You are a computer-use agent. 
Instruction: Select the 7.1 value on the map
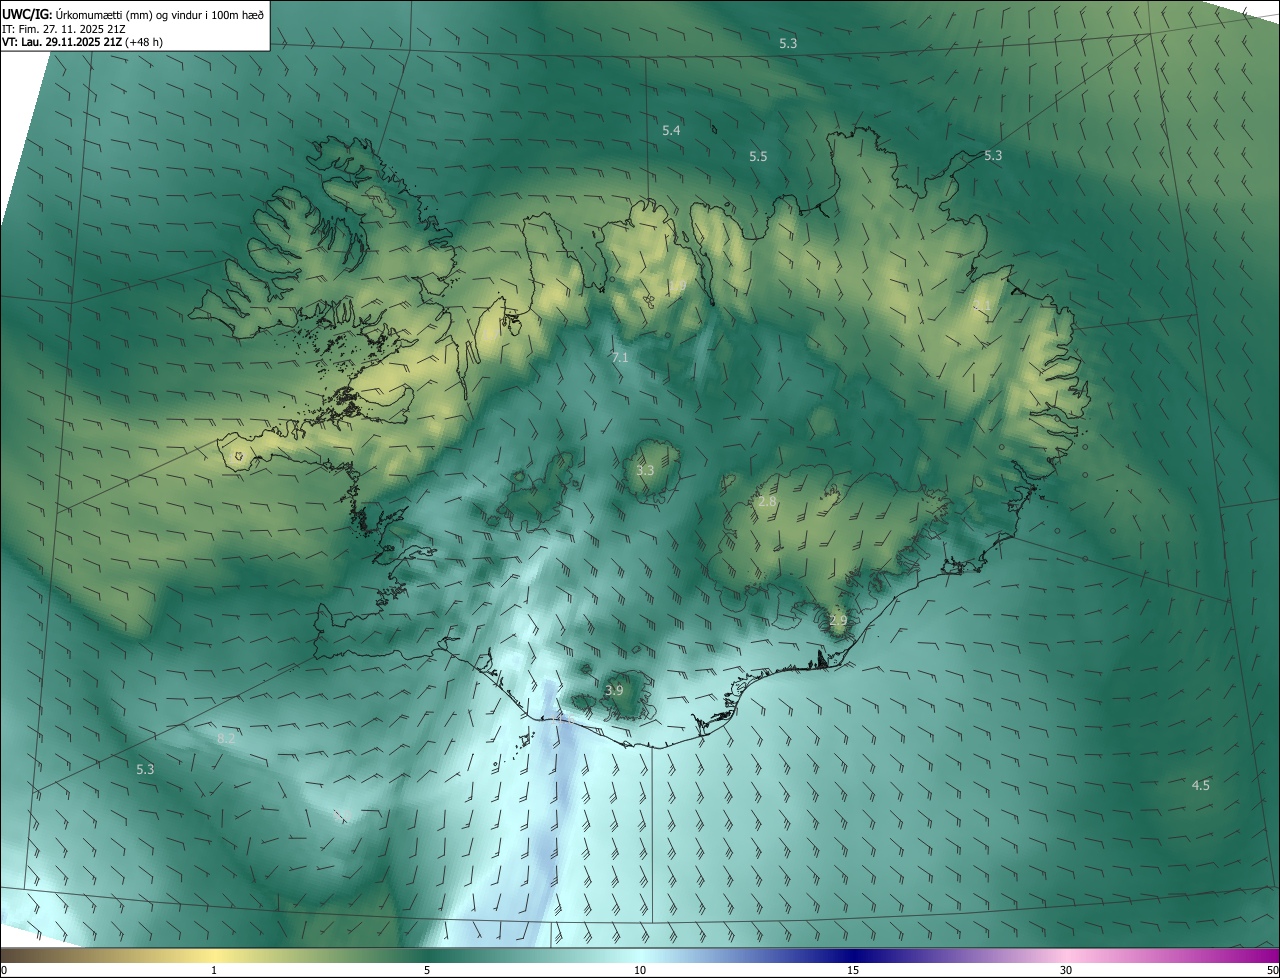(619, 357)
